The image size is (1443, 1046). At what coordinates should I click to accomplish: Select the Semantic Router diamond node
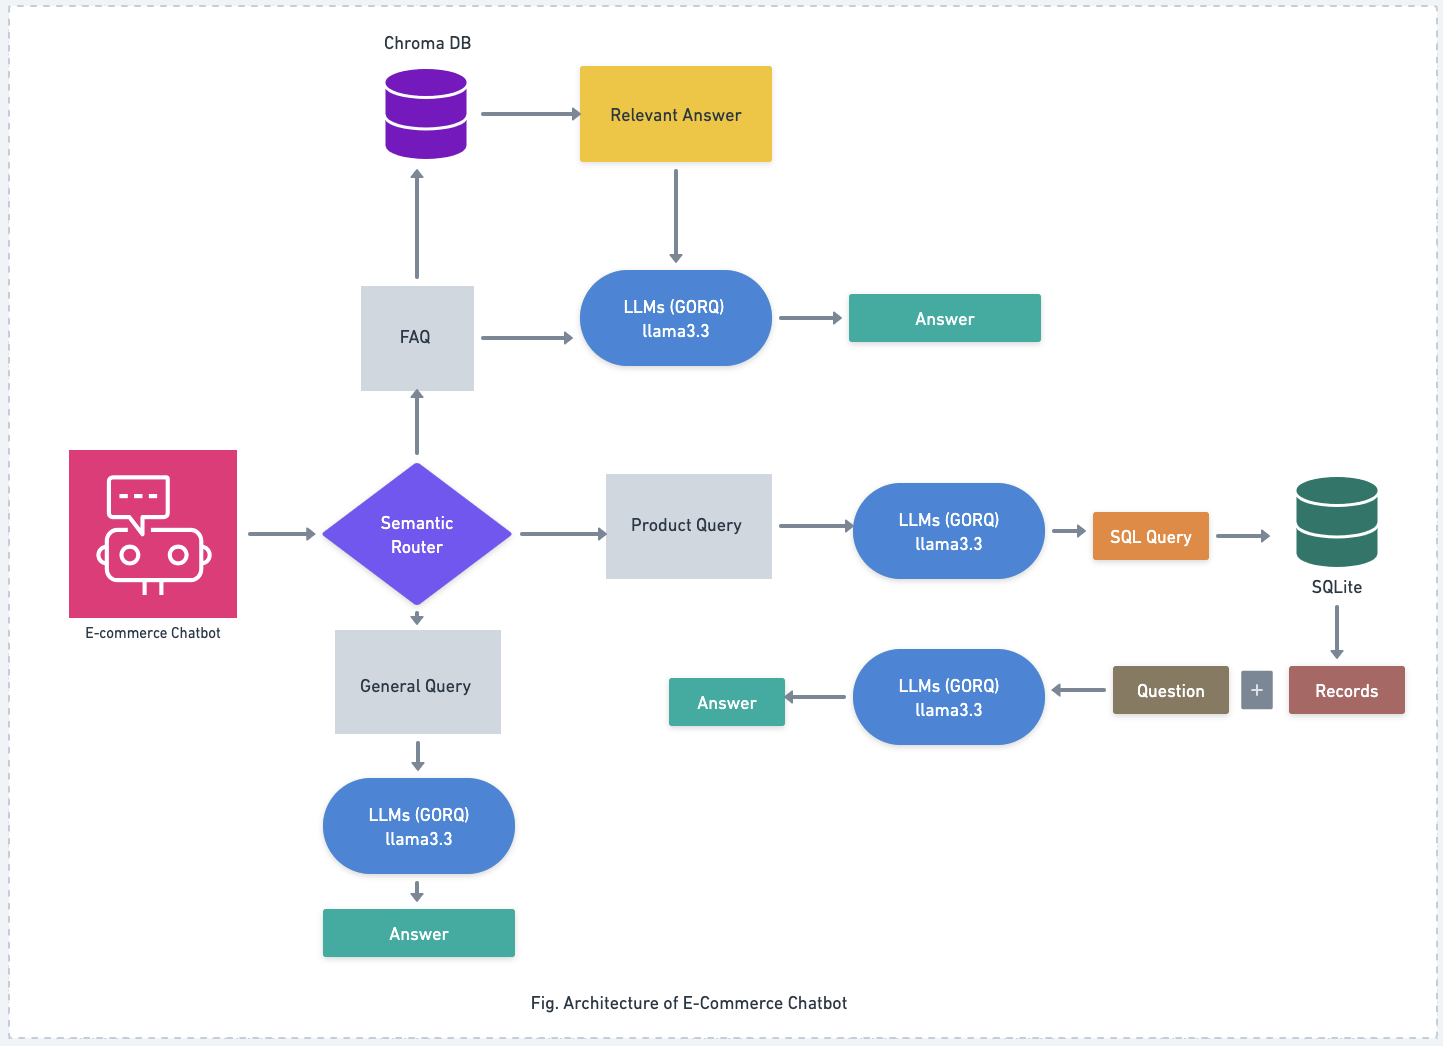417,534
